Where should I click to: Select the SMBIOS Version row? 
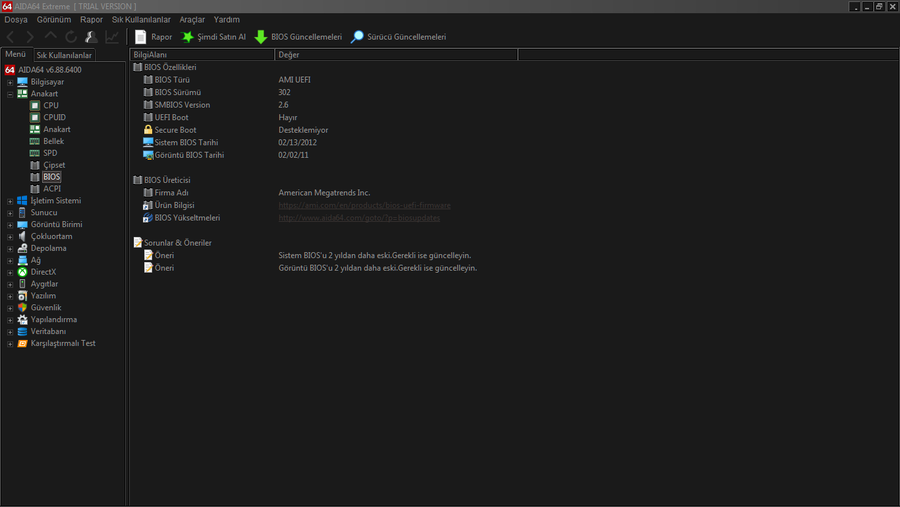coord(182,105)
